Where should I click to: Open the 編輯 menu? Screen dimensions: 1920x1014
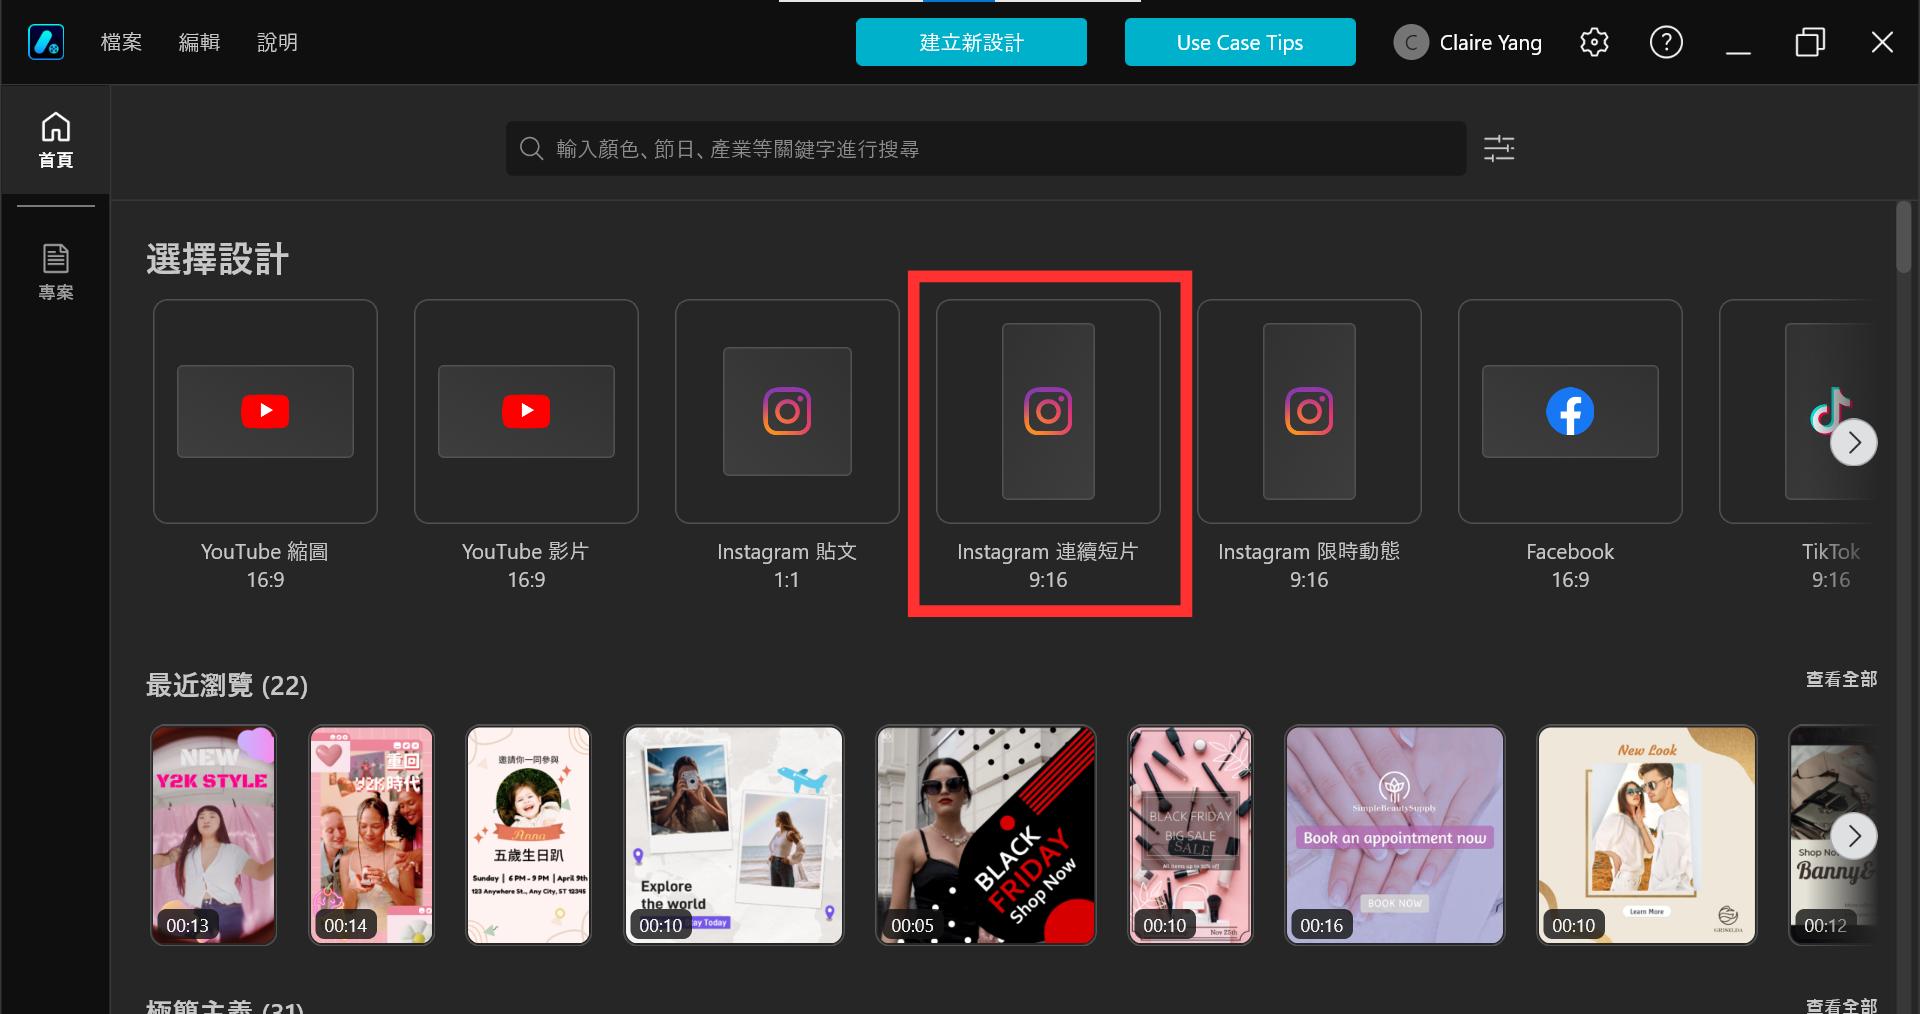199,42
